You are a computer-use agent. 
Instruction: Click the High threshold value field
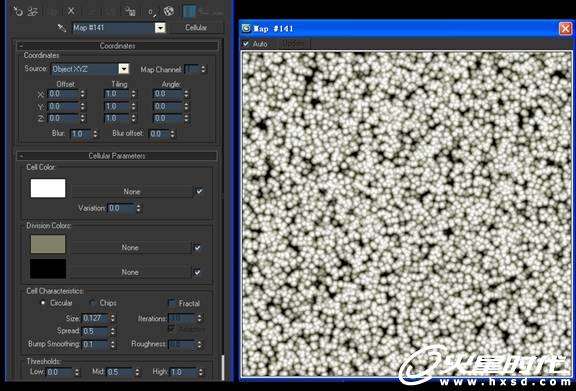(x=183, y=372)
